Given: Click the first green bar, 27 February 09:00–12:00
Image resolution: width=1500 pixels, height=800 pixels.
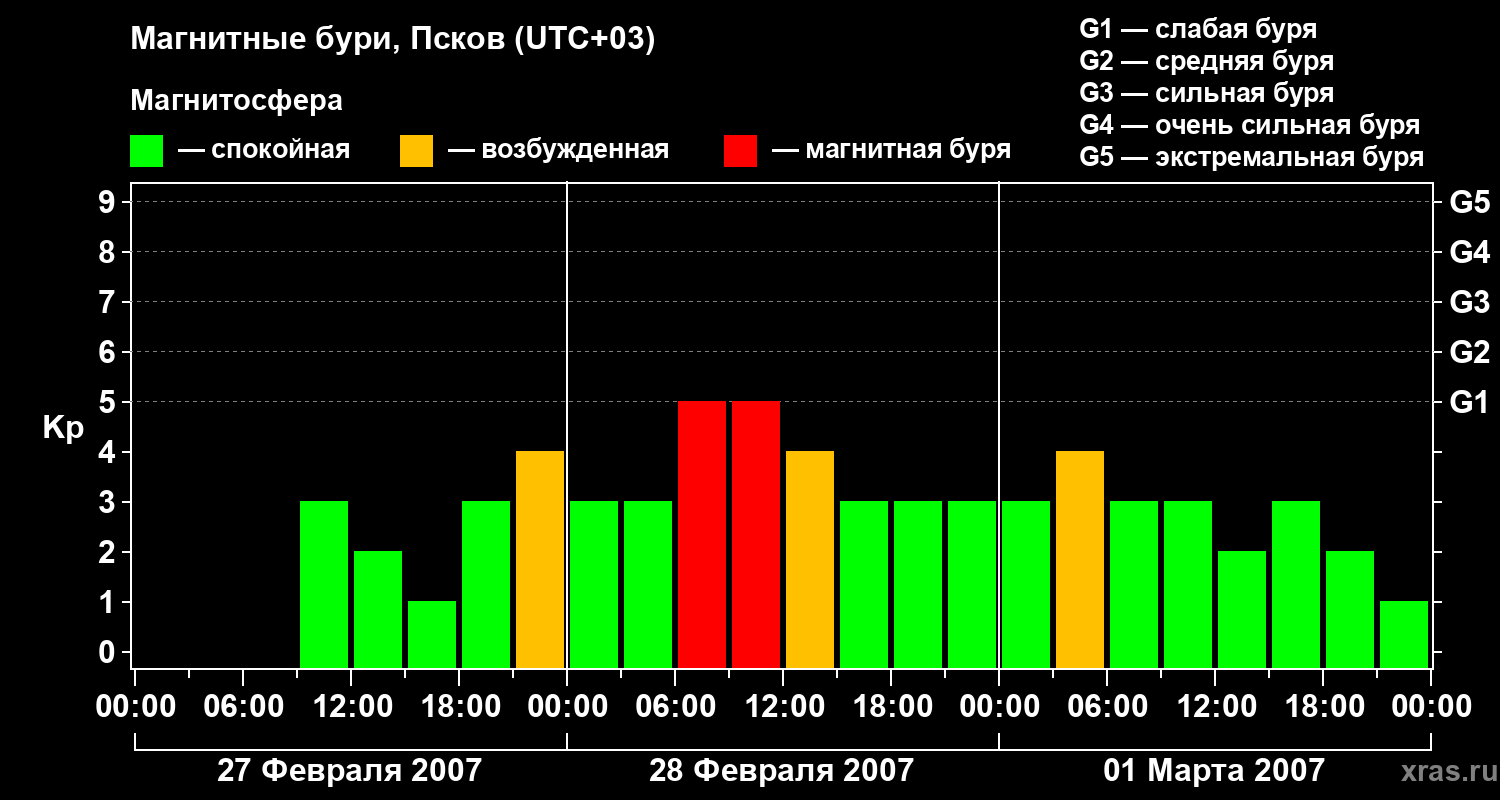Looking at the screenshot, I should 324,584.
